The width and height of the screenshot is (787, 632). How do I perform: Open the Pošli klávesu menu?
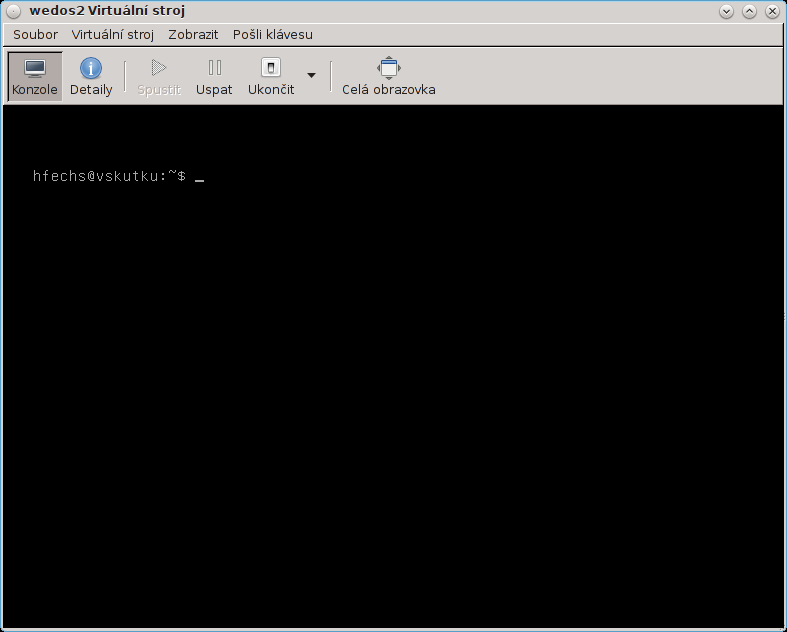pos(273,35)
